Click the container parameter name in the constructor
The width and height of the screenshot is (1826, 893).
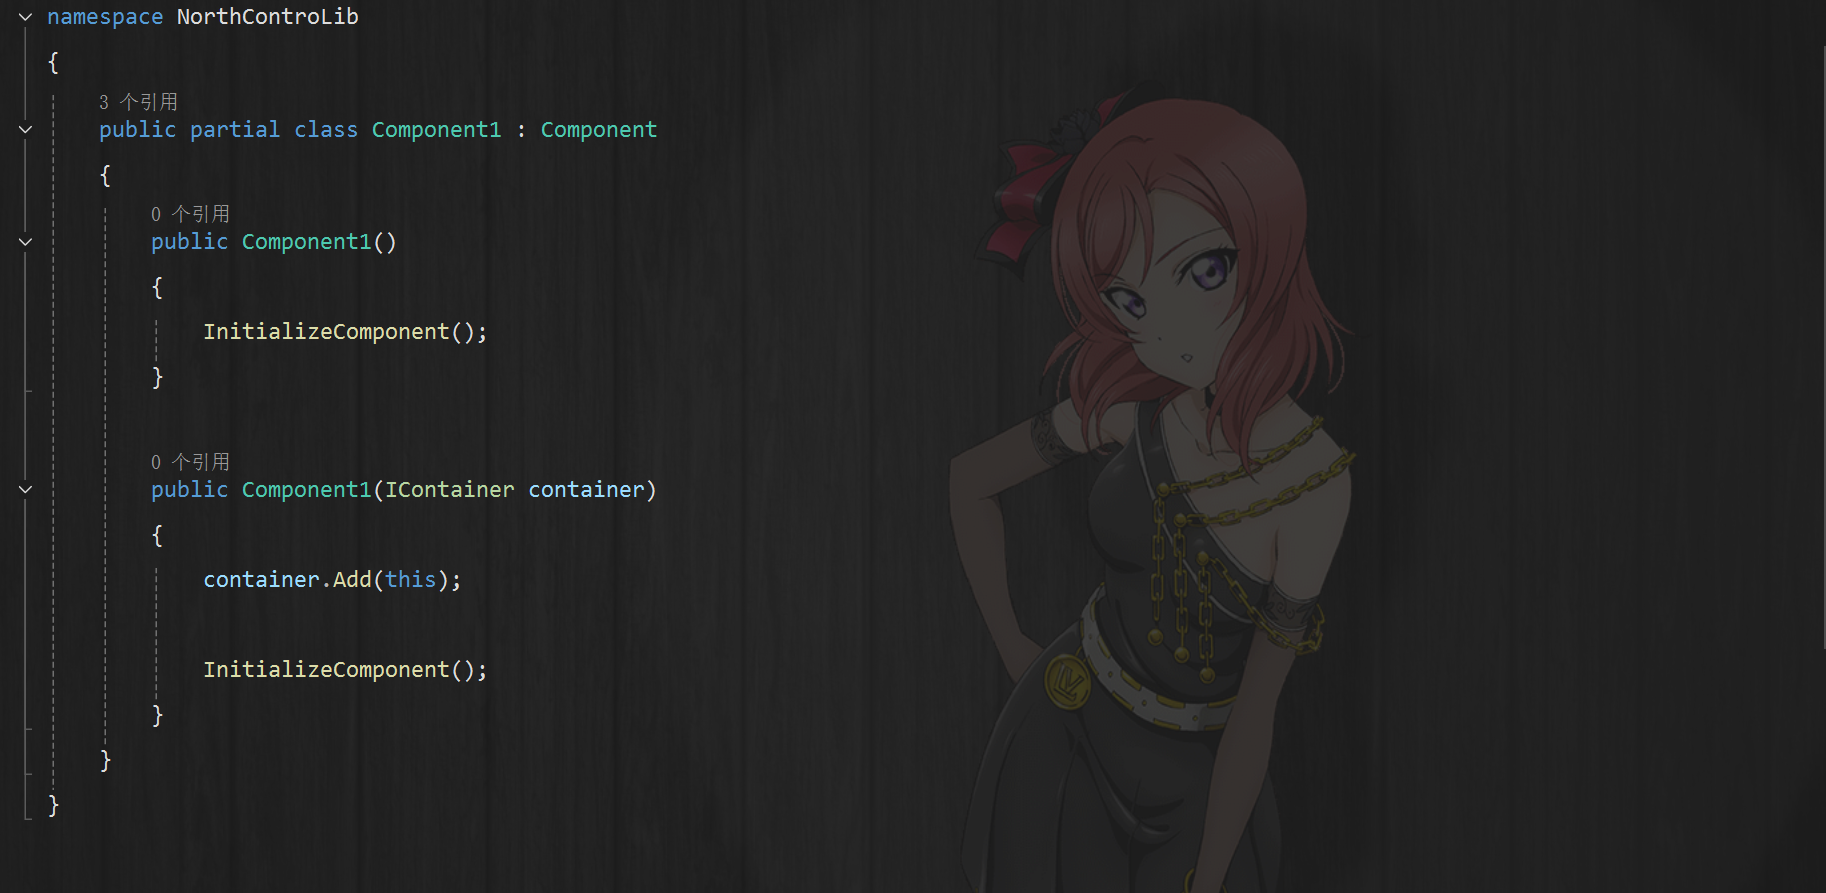tap(586, 490)
